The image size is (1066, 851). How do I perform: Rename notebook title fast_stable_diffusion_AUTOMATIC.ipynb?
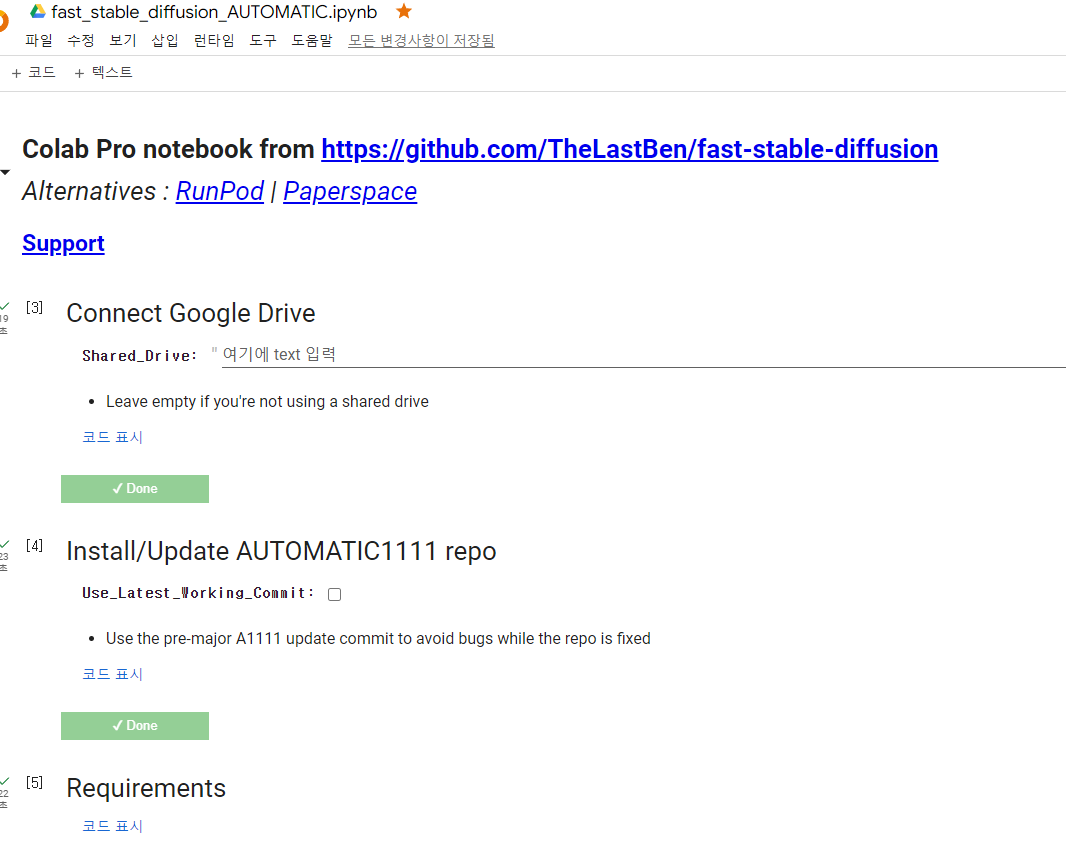tap(214, 12)
